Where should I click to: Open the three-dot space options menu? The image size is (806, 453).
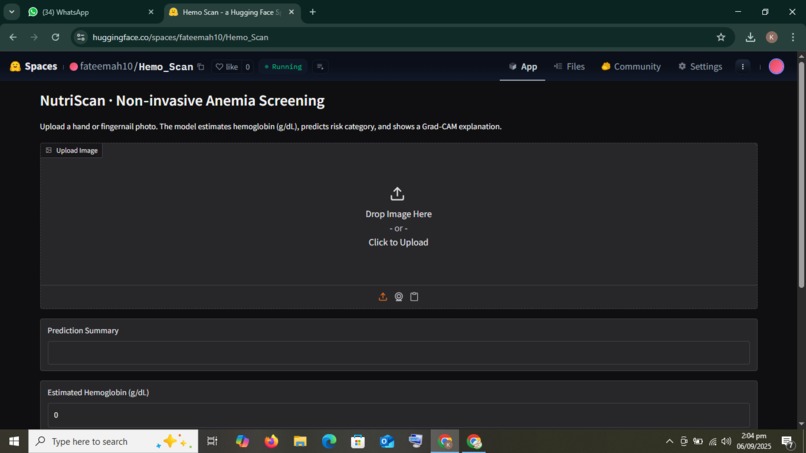pos(742,66)
